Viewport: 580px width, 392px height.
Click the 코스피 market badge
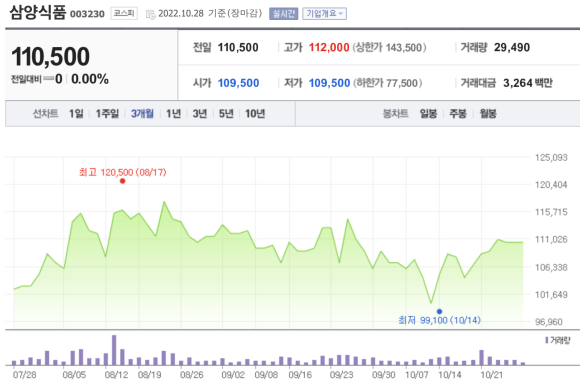(124, 13)
